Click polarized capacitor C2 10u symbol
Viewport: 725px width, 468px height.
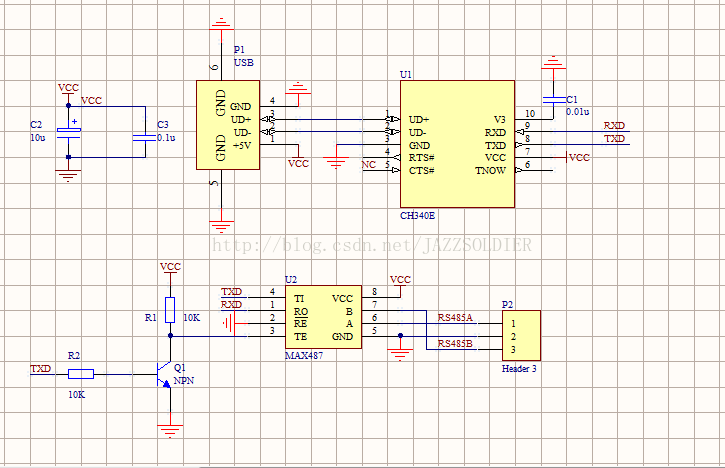[x=68, y=132]
